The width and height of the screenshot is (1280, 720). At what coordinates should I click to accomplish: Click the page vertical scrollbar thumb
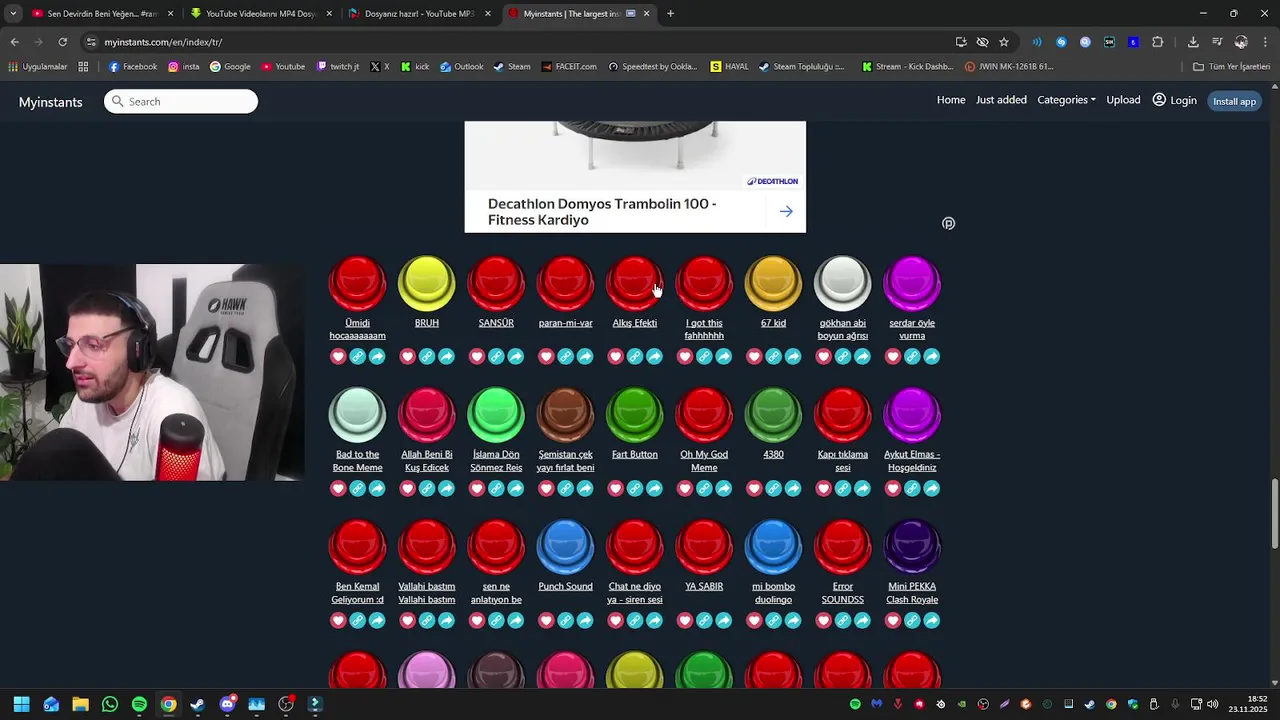pyautogui.click(x=1275, y=513)
